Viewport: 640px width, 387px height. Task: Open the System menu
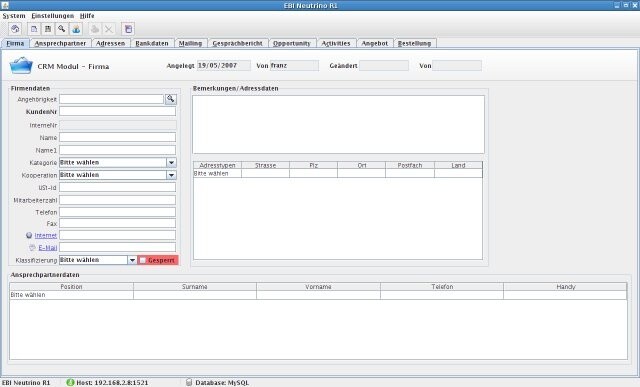tap(13, 16)
